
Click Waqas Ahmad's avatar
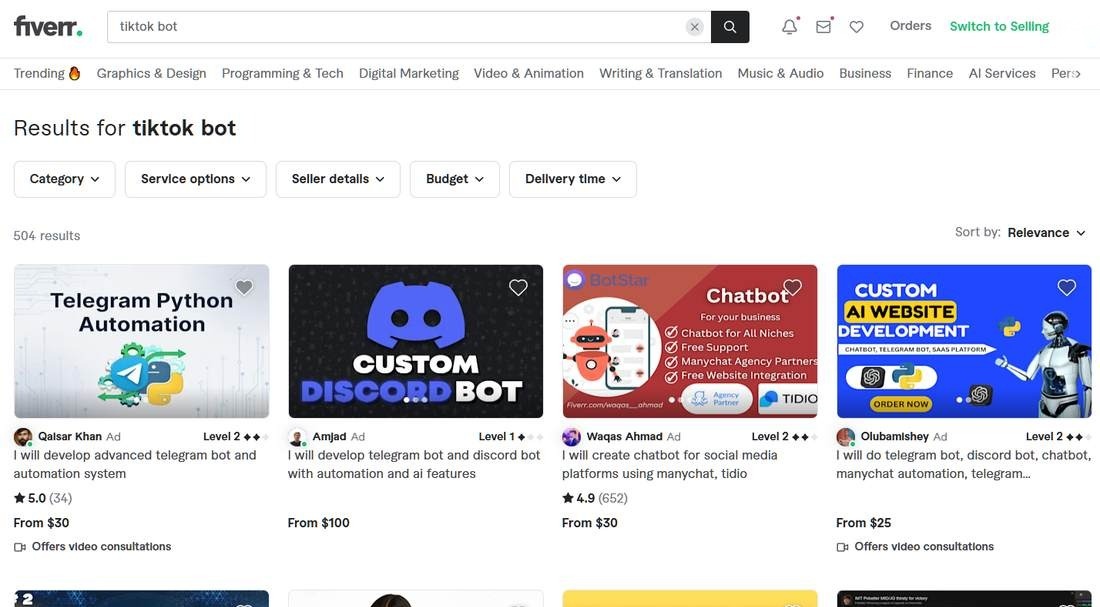[x=571, y=437]
